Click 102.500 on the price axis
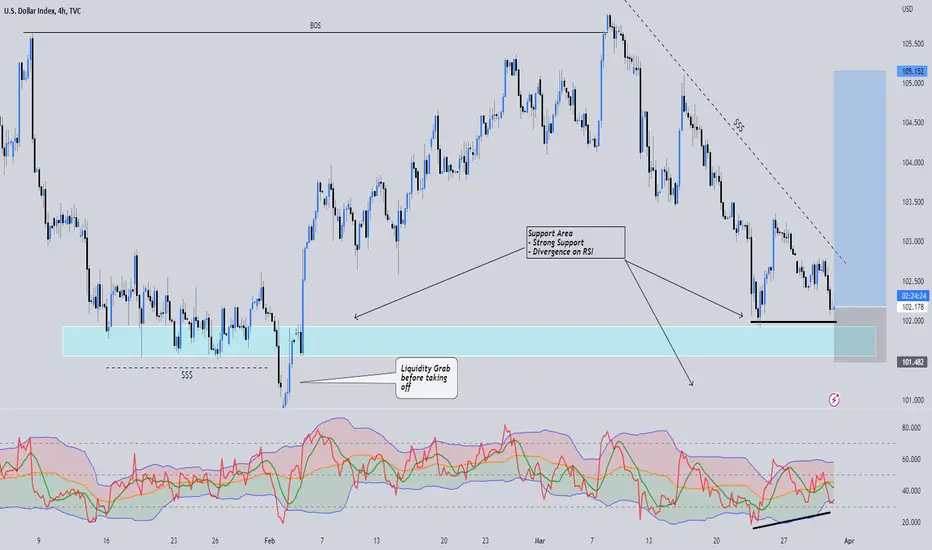This screenshot has height=550, width=932. point(912,281)
